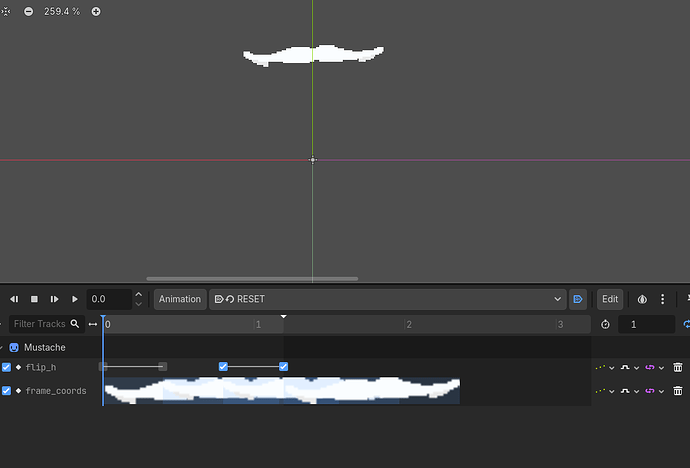The image size is (690, 468).
Task: Click the animation end marker triangle
Action: [284, 317]
